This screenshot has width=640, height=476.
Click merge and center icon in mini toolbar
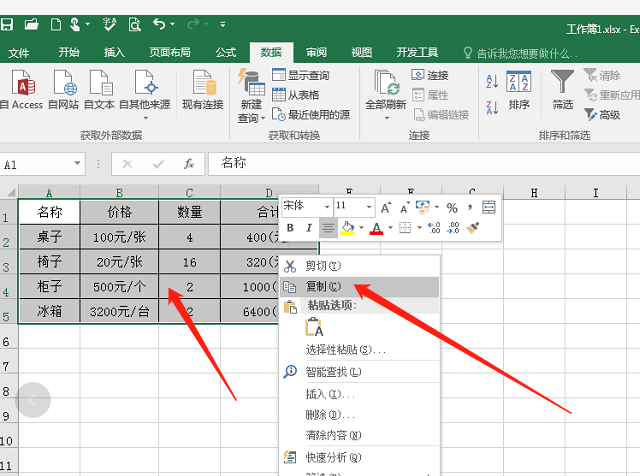[x=489, y=207]
